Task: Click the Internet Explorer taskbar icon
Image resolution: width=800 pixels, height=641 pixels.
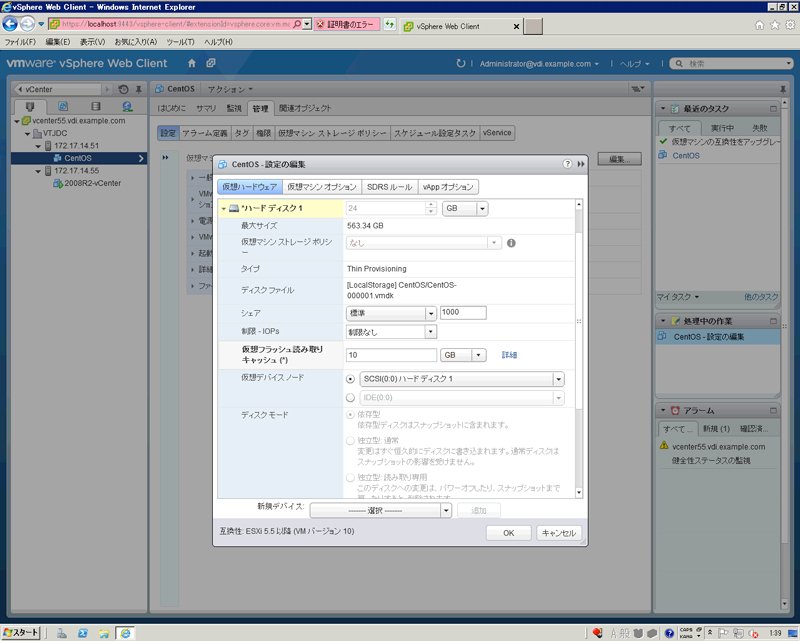Action: coord(125,633)
